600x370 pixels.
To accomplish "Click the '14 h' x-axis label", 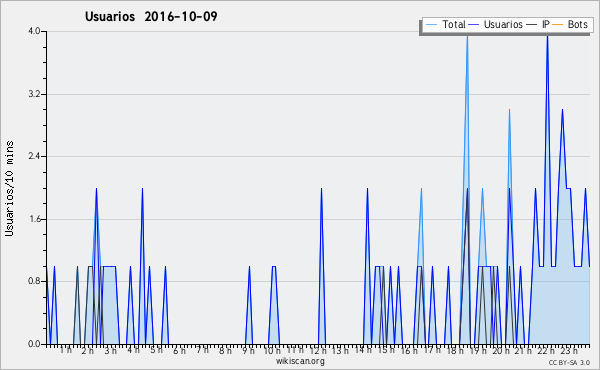I will tap(363, 350).
